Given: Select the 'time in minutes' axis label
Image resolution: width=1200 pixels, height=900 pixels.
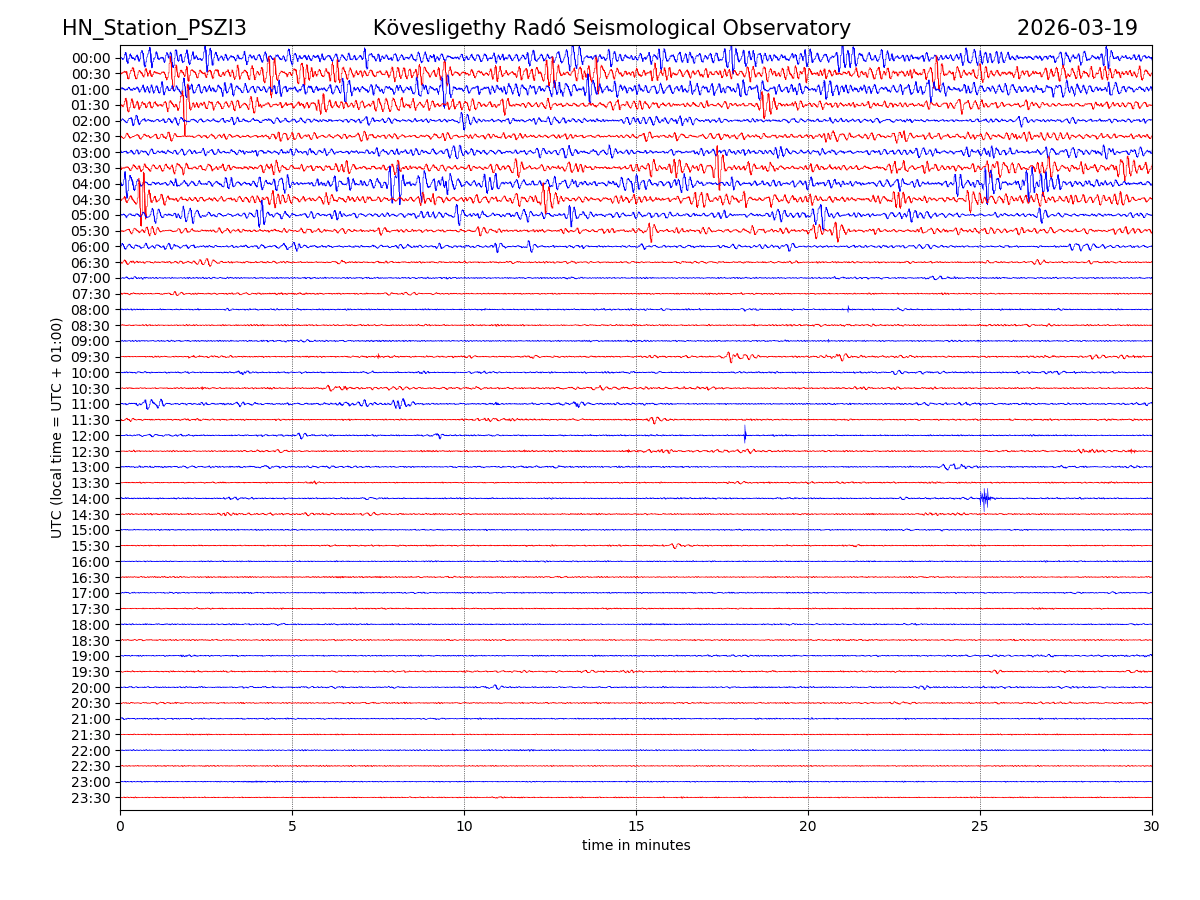Looking at the screenshot, I should 636,846.
